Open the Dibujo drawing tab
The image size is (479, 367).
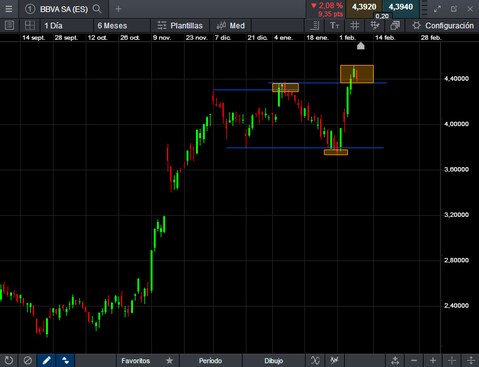coord(274,361)
